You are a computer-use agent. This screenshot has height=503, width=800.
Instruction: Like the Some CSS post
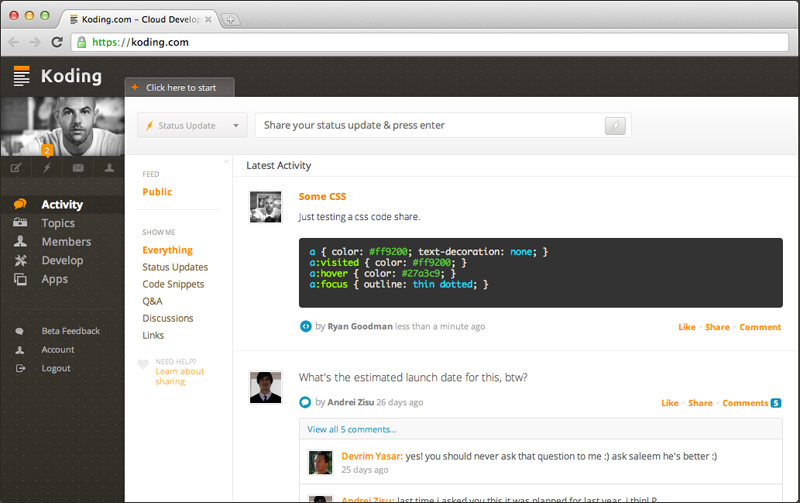click(x=686, y=327)
